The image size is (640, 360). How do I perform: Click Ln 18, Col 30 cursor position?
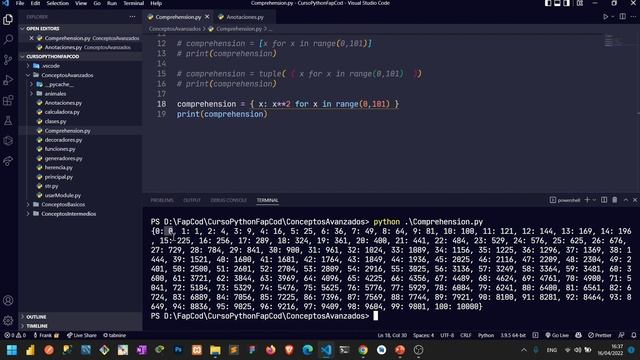click(392, 336)
